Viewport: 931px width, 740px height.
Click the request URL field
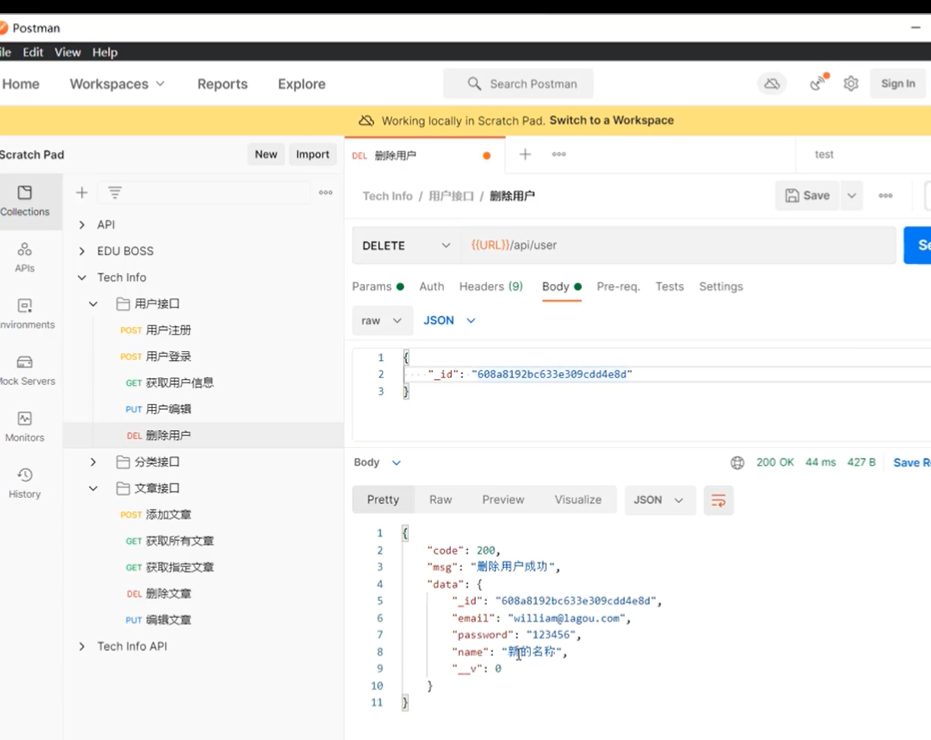[x=678, y=245]
